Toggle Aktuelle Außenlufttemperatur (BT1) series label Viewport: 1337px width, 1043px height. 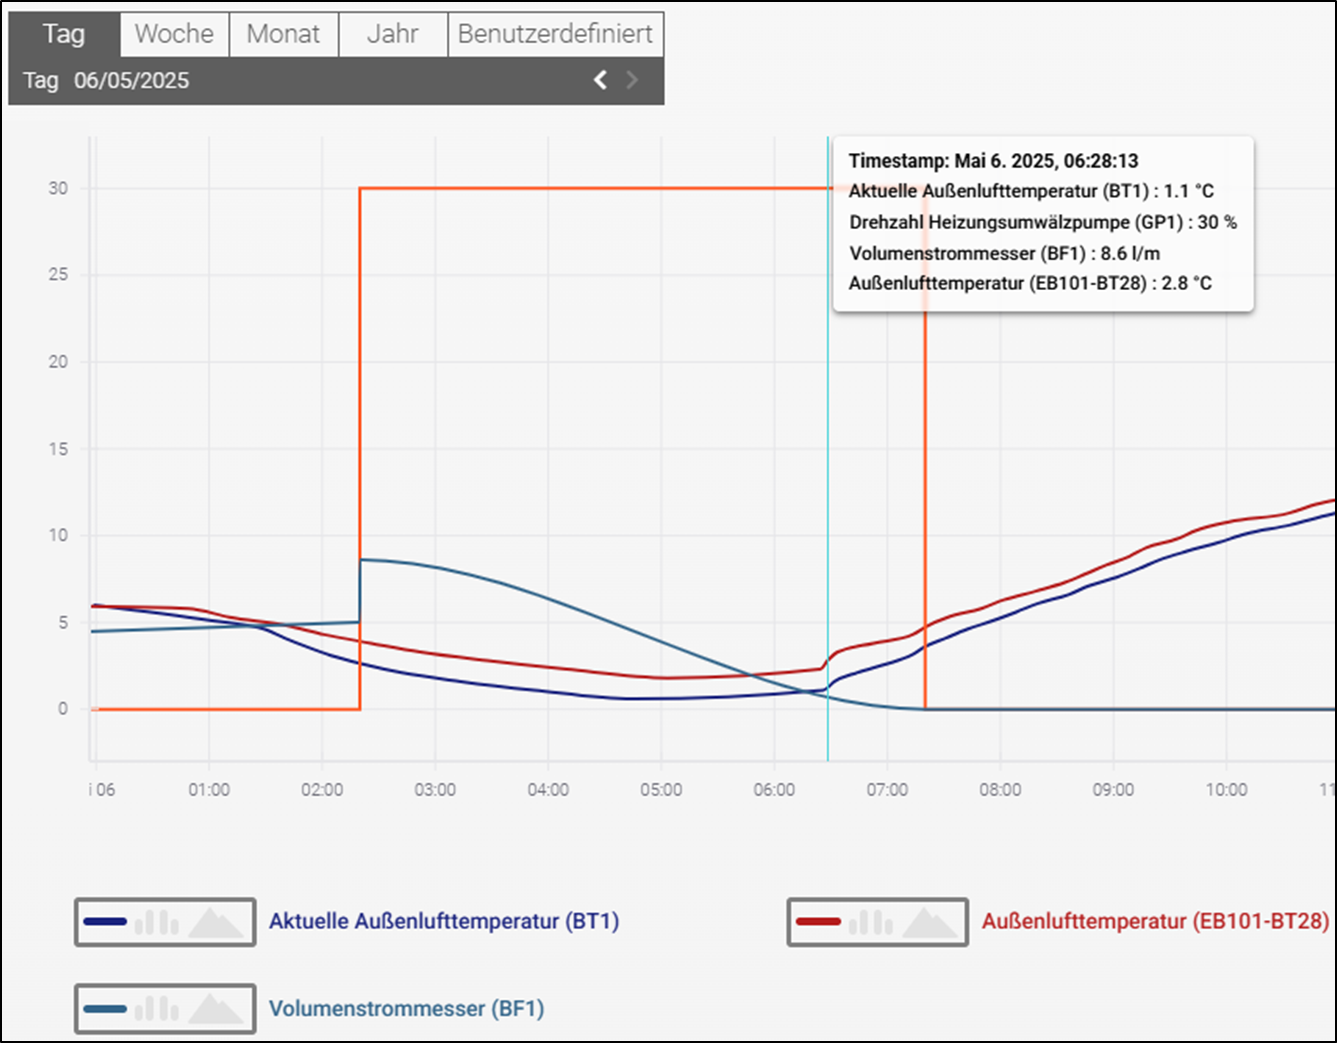point(444,921)
